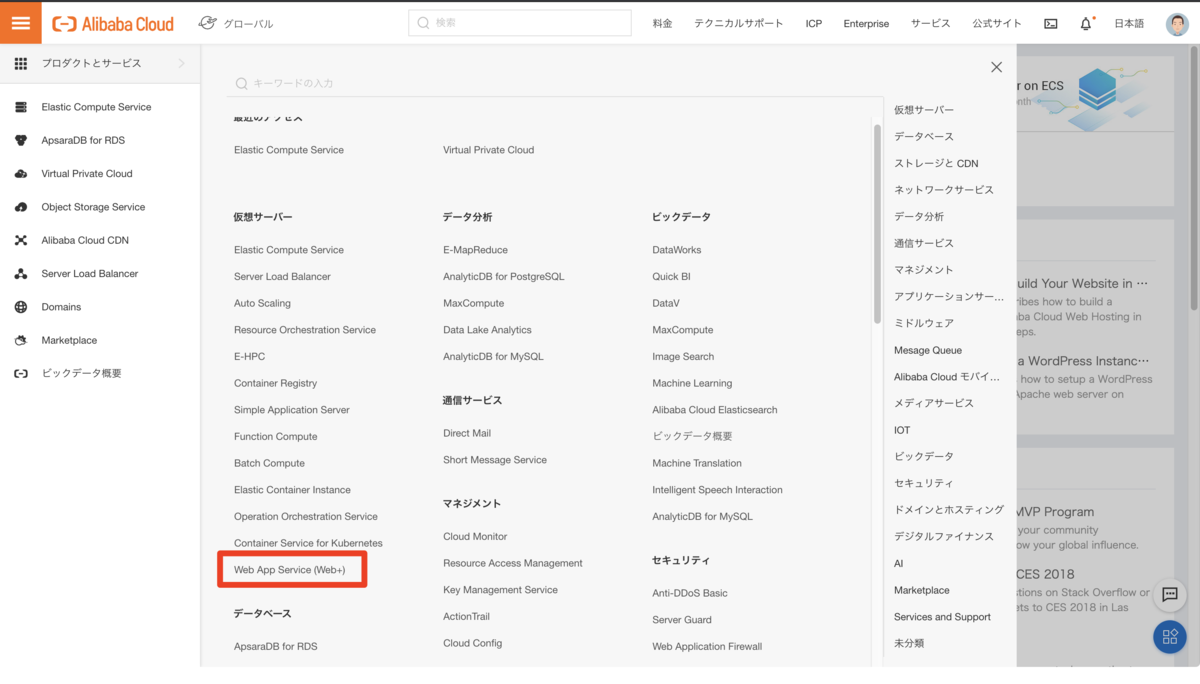Open Key Management Service
1200x684 pixels.
(x=500, y=590)
